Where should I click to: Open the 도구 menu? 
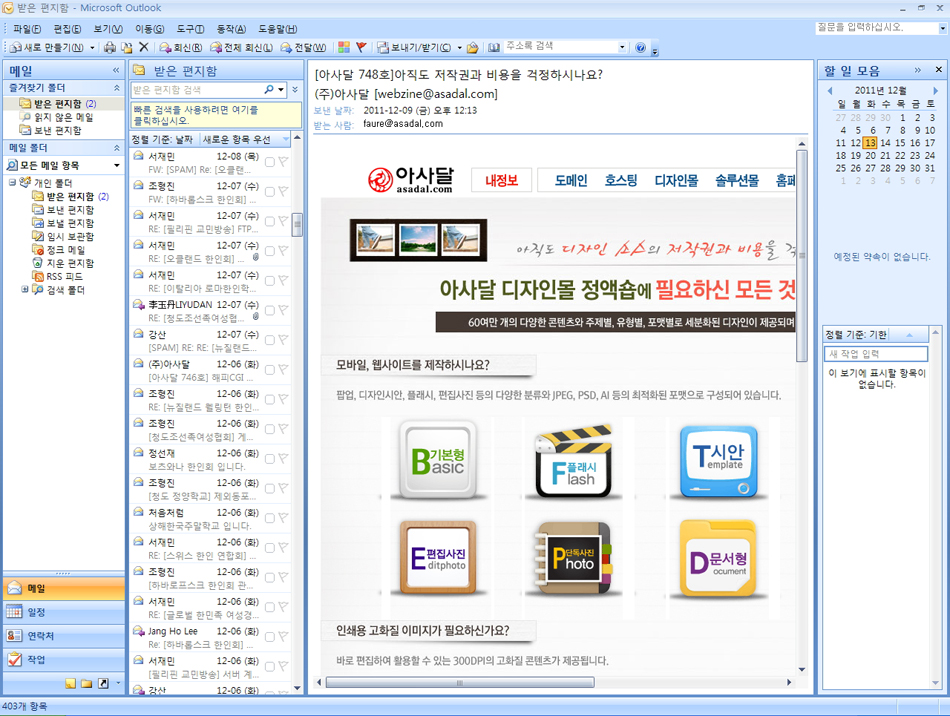click(189, 29)
